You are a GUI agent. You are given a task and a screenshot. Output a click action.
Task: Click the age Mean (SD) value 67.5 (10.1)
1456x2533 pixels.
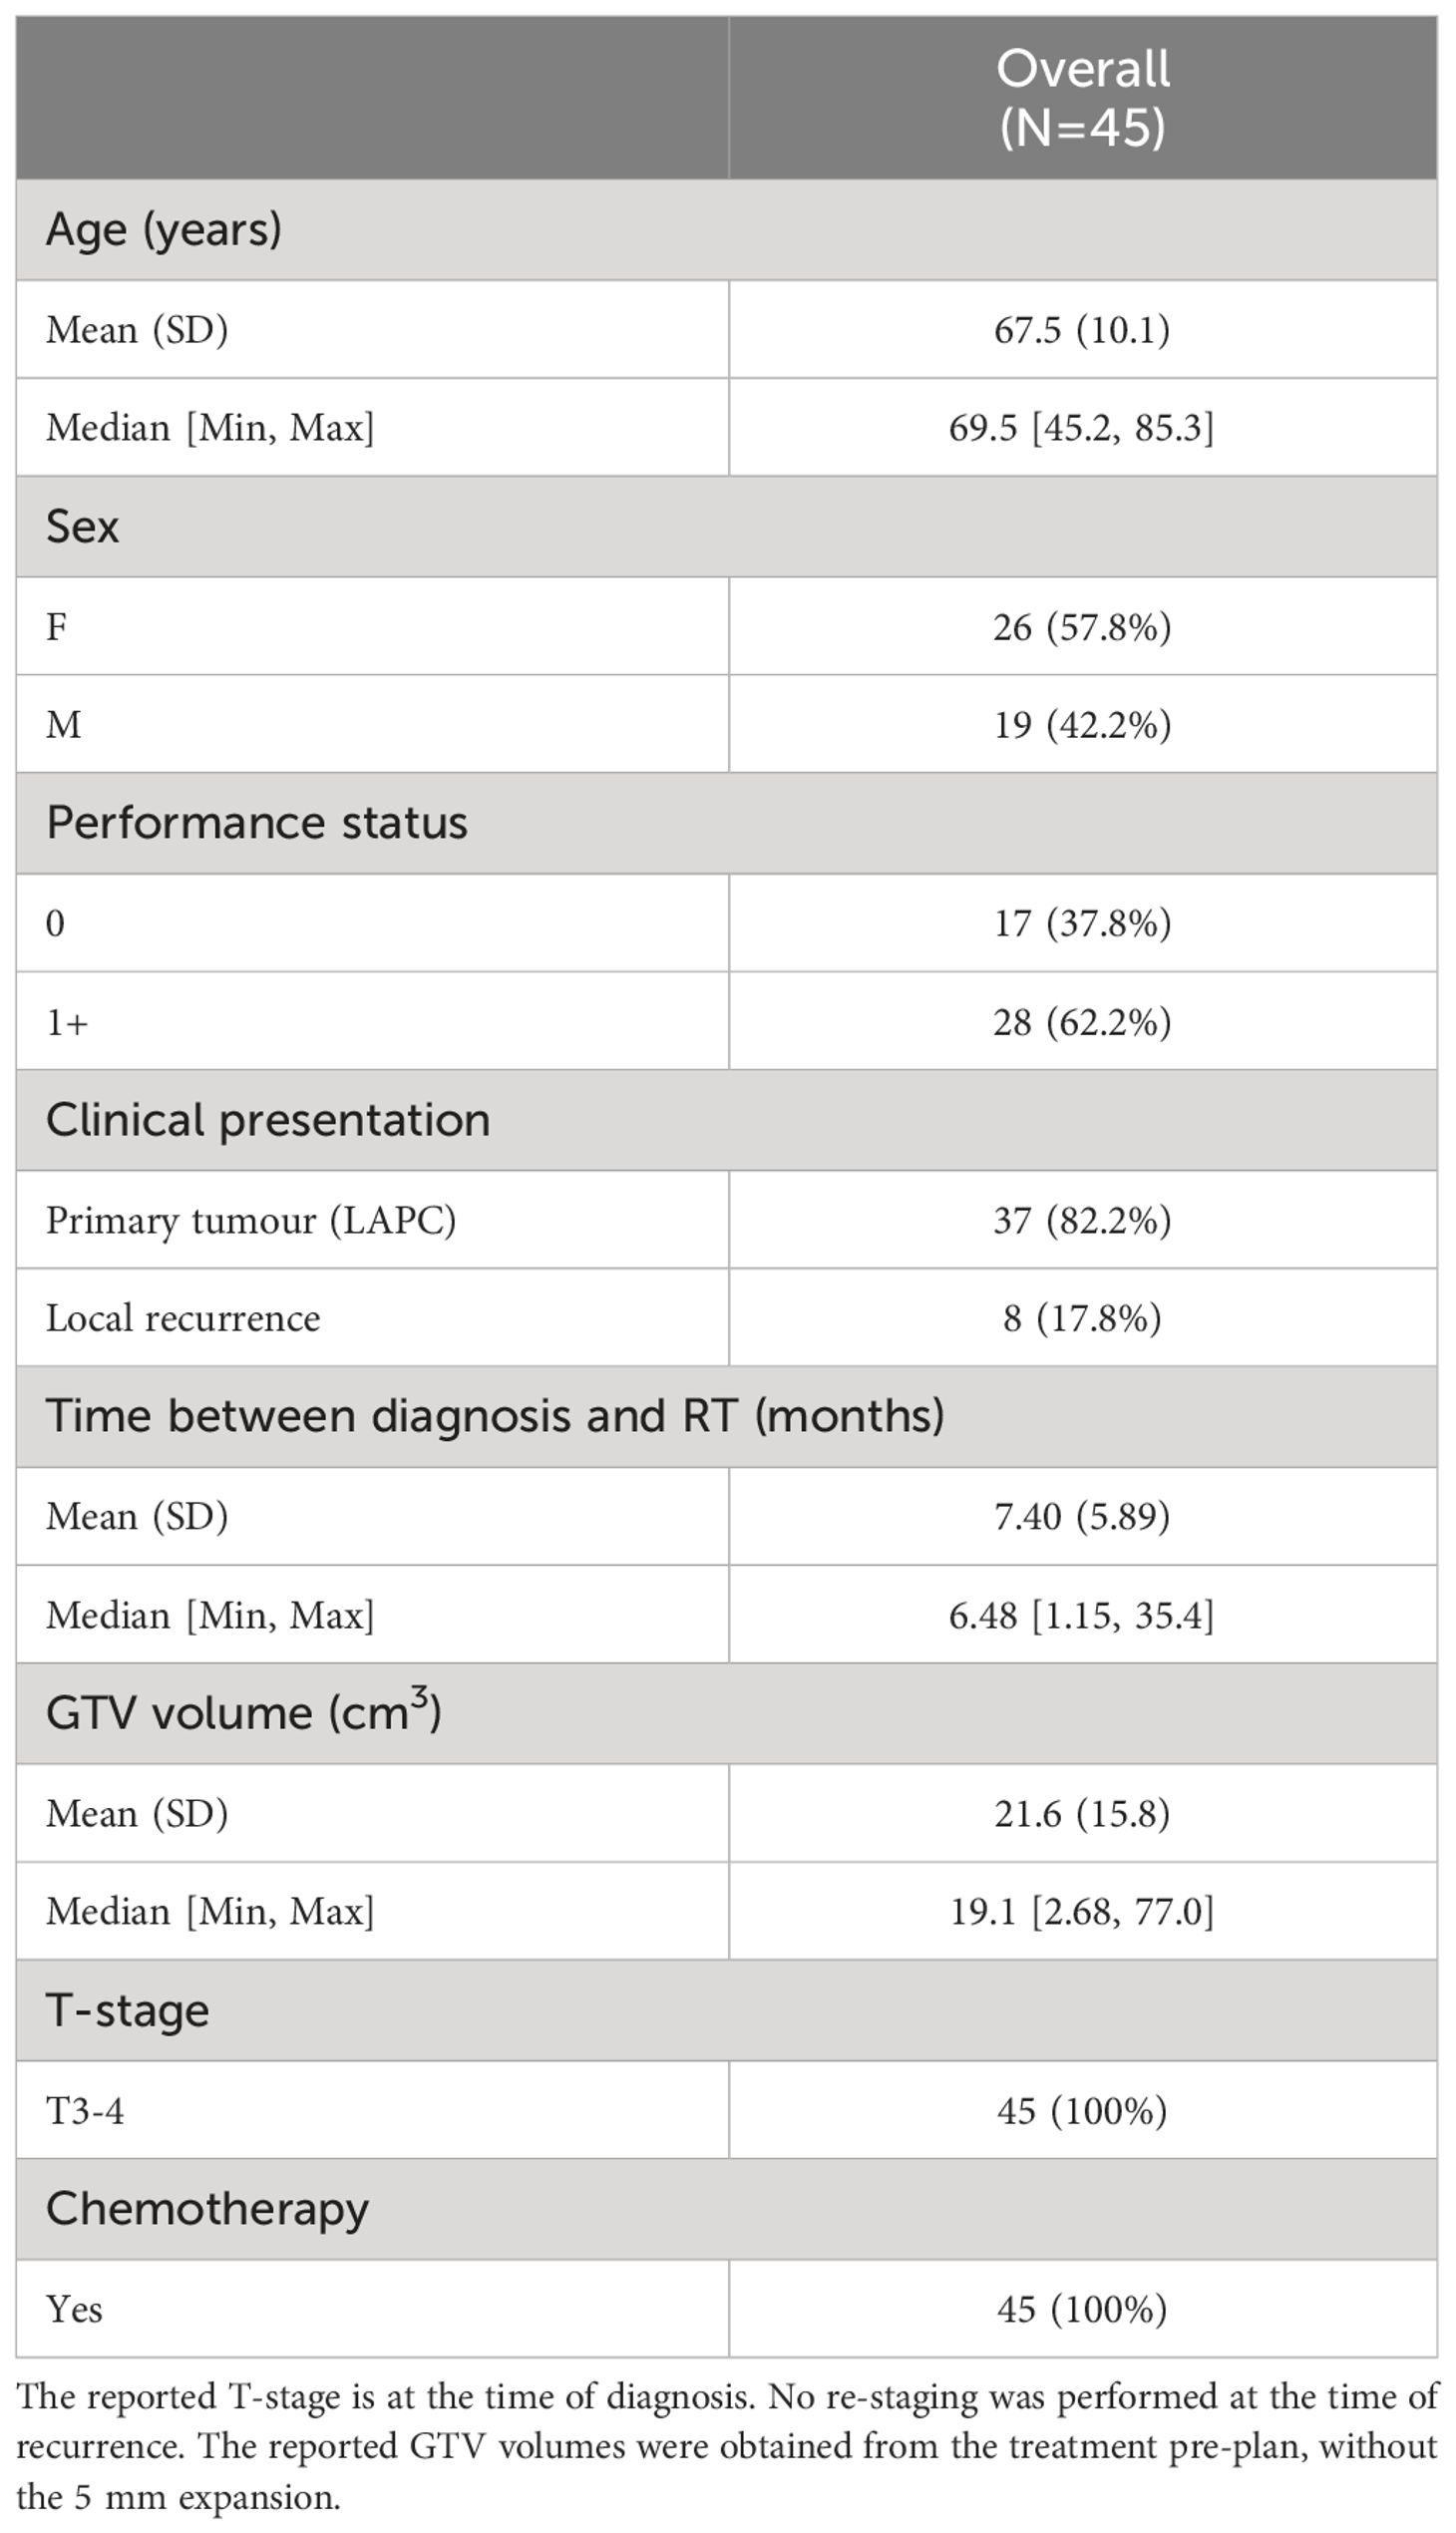[1082, 330]
